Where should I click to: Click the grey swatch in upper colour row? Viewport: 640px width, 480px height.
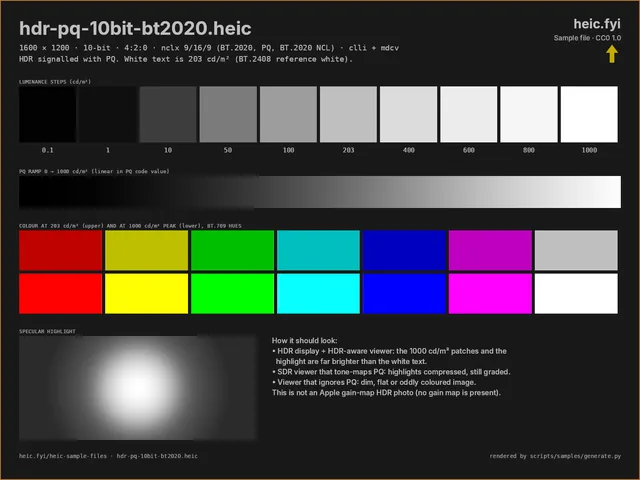(576, 250)
